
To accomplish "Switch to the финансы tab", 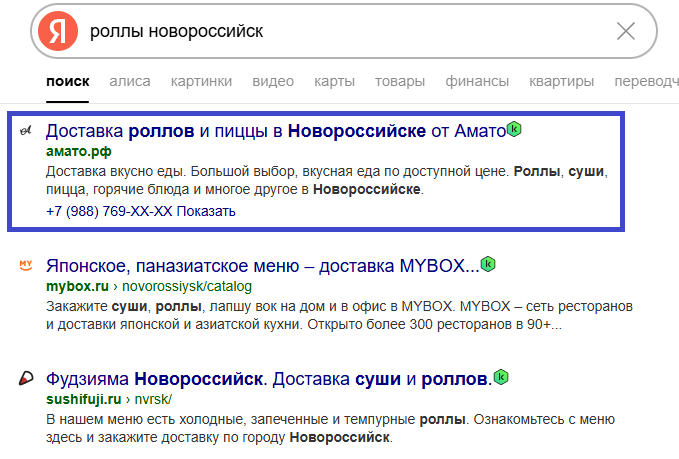I will (477, 81).
